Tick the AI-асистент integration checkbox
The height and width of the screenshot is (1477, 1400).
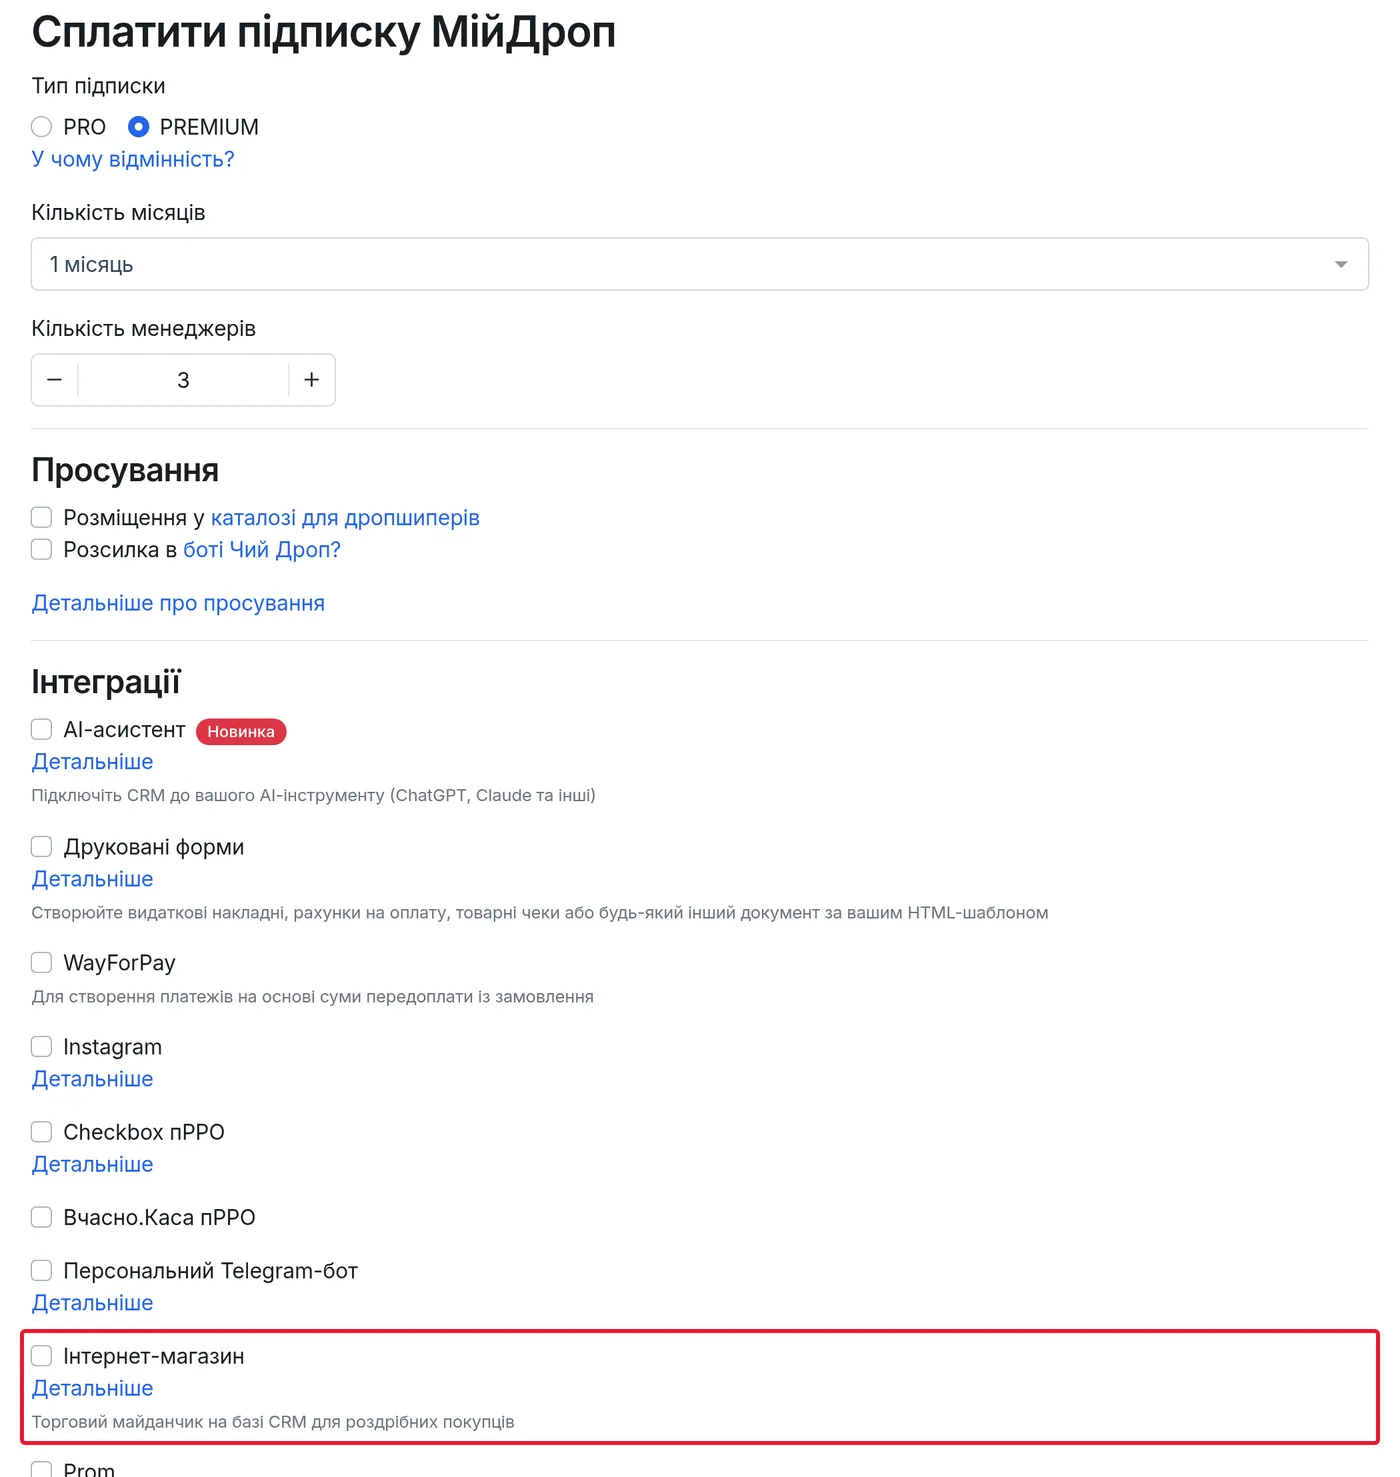[x=41, y=729]
